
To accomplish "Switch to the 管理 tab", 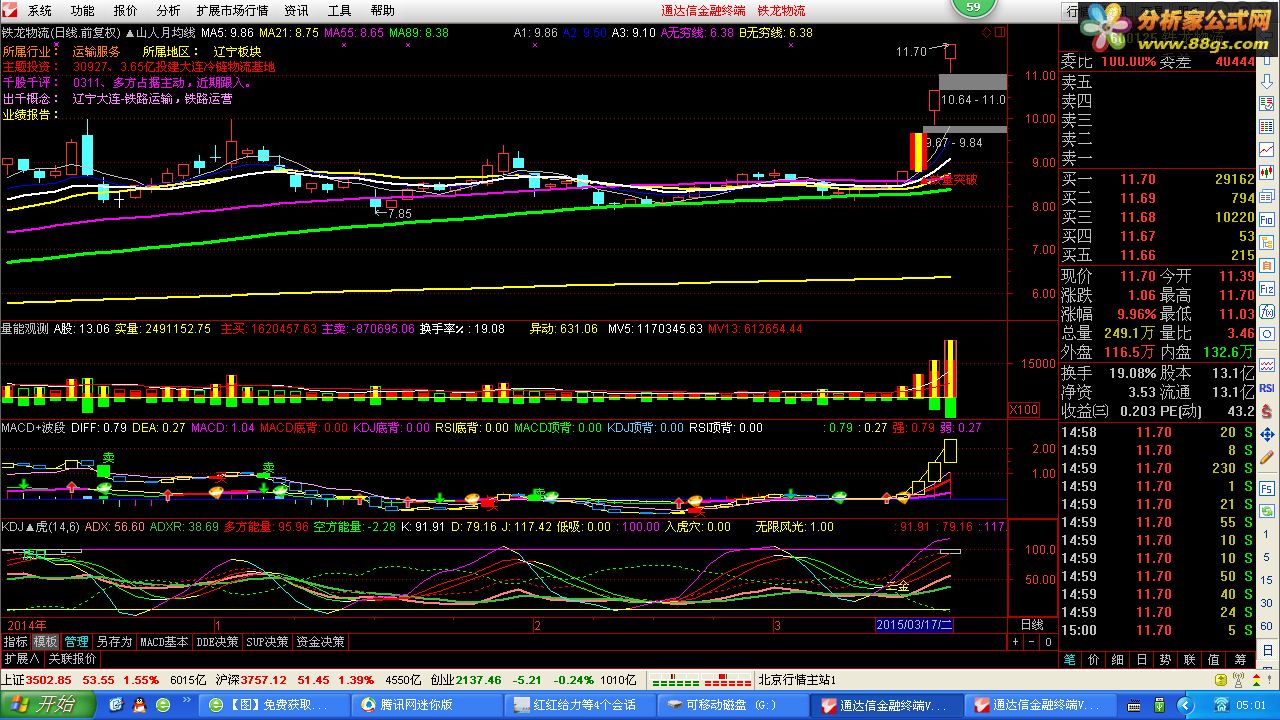I will [x=77, y=641].
